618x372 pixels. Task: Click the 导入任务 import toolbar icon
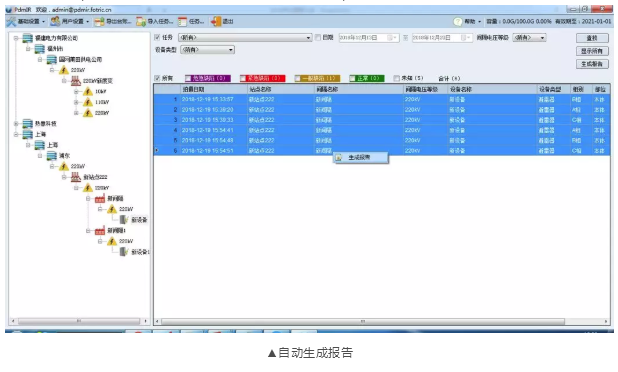141,22
